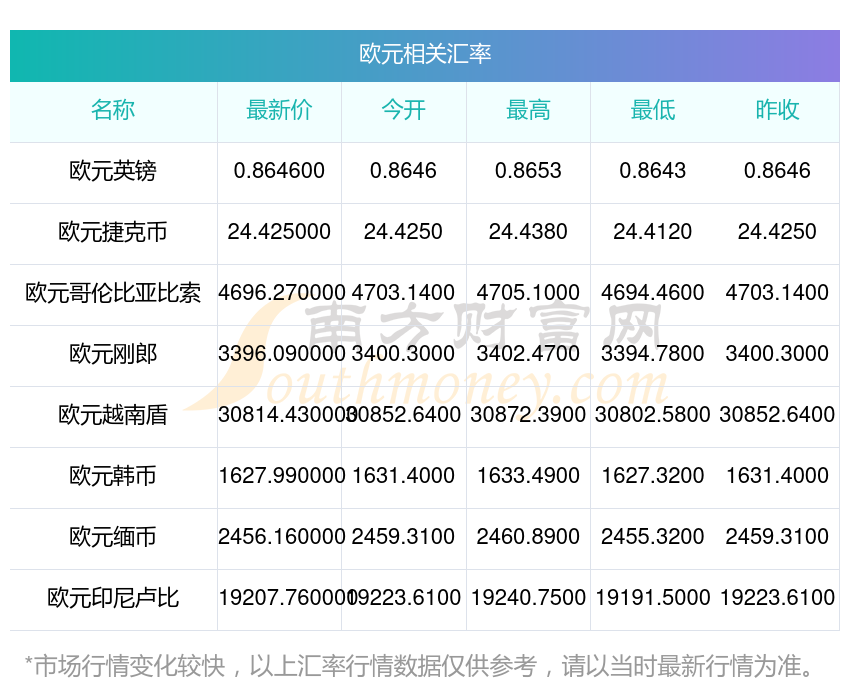Click the 欧元哥伦比亚比索 row name
This screenshot has width=850, height=698.
point(113,293)
